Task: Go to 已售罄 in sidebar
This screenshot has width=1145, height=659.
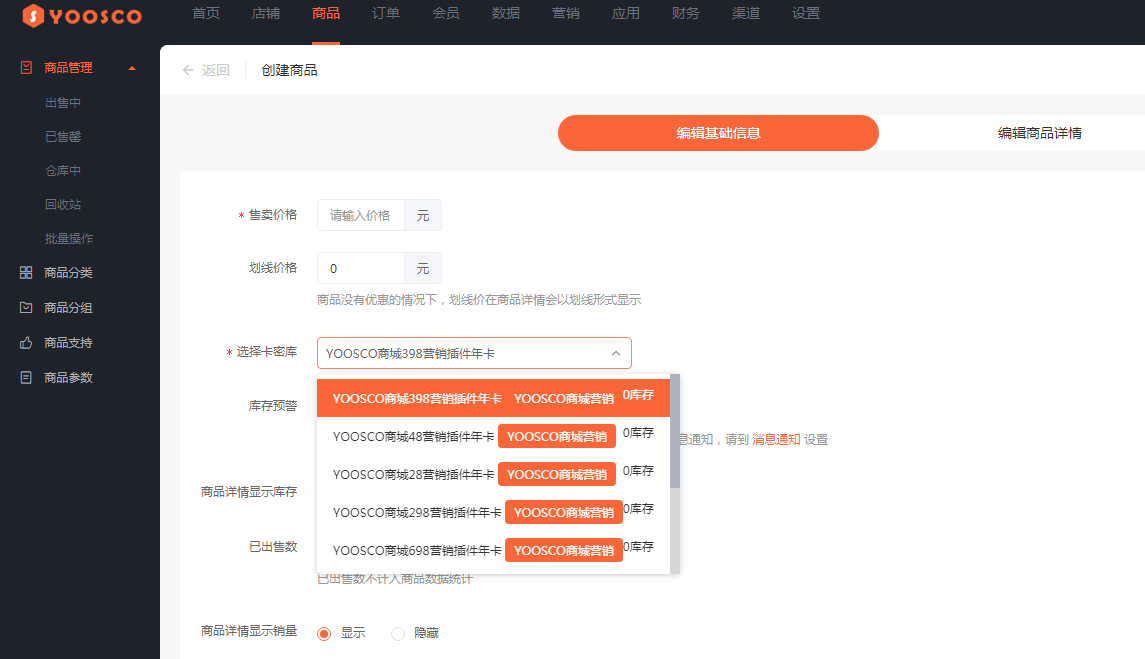Action: [x=63, y=137]
